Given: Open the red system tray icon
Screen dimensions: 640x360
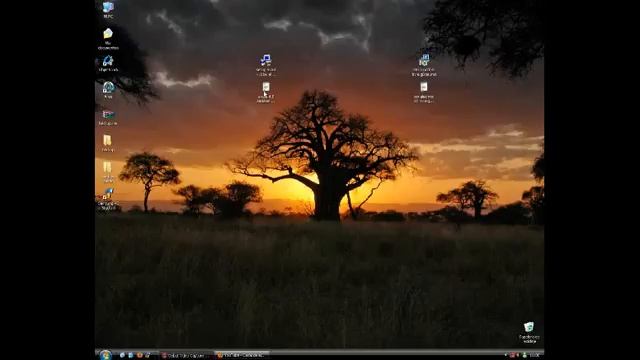Looking at the screenshot, I should pos(512,356).
